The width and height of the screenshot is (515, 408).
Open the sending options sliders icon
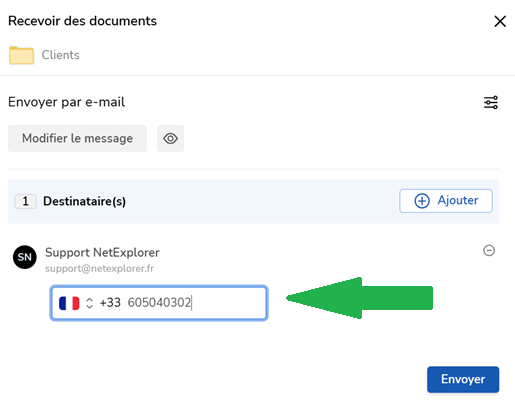click(x=491, y=102)
